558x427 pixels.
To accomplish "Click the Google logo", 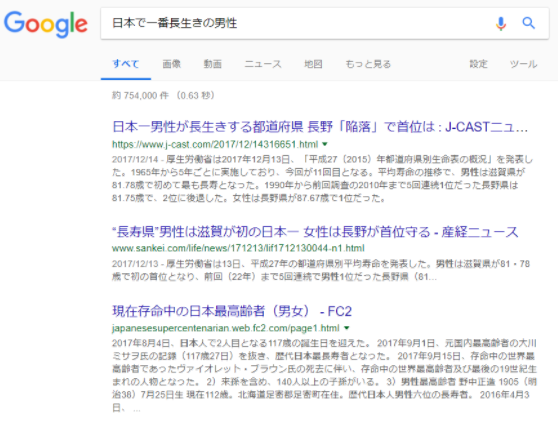I will [46, 24].
